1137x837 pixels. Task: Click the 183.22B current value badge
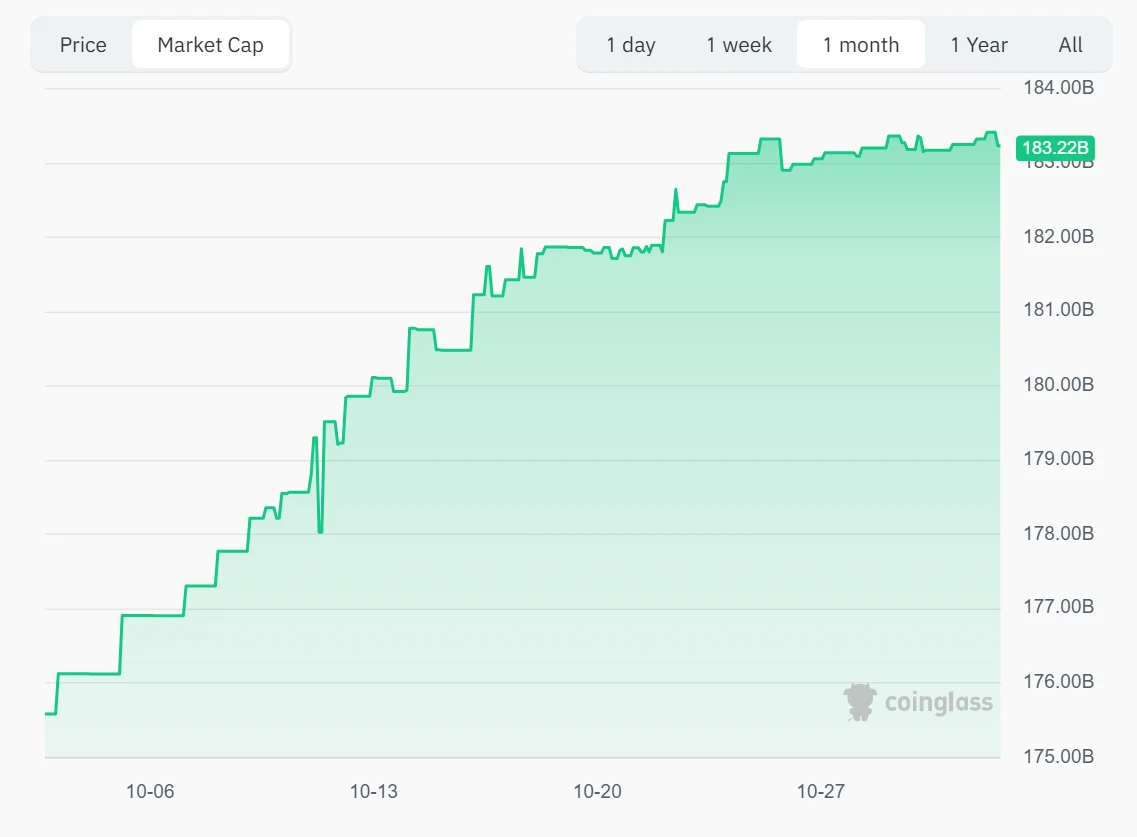click(x=1056, y=147)
